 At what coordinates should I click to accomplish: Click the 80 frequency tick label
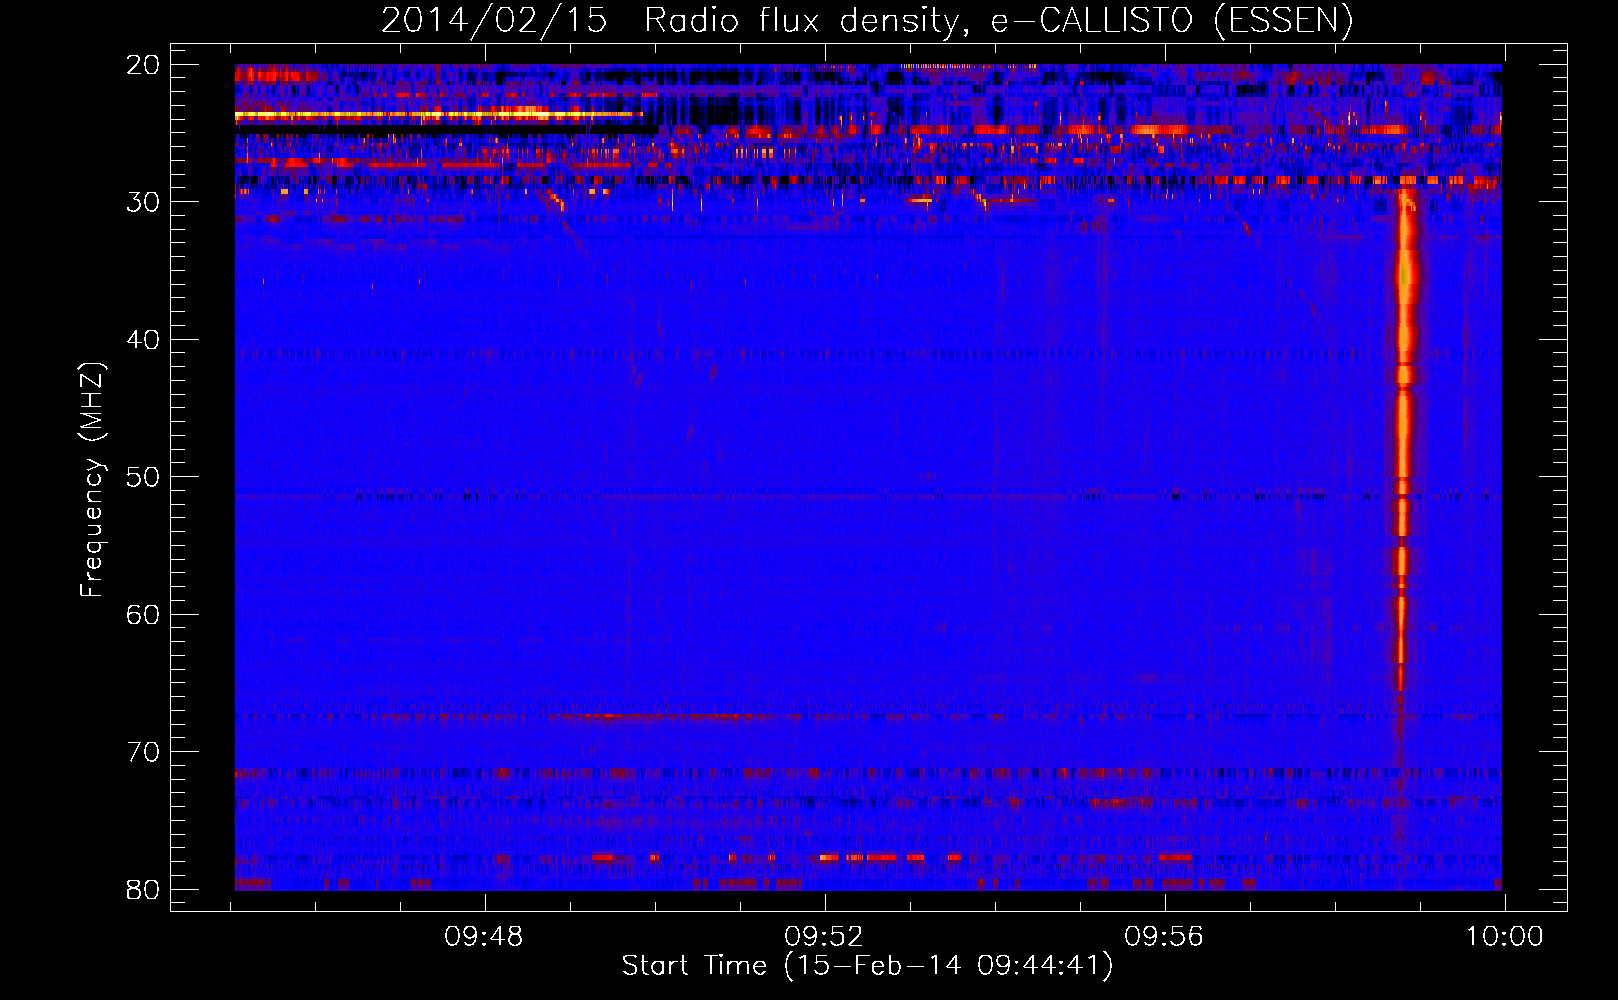(x=143, y=889)
